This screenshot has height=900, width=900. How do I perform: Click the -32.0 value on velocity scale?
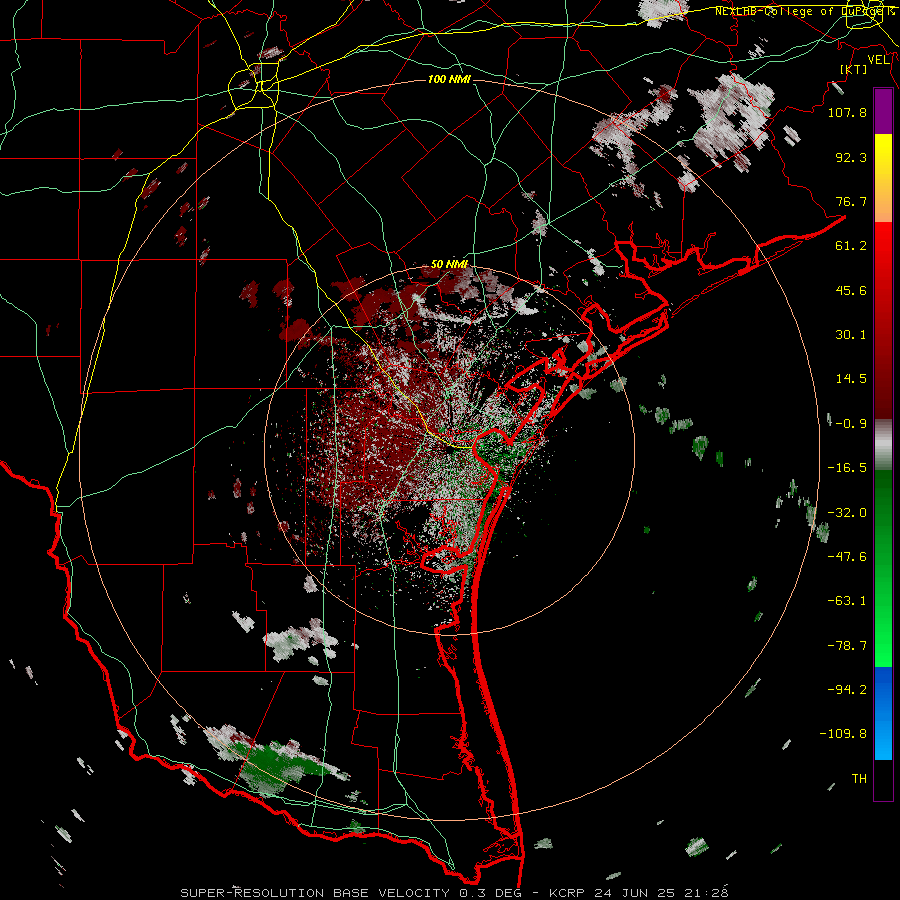[847, 513]
